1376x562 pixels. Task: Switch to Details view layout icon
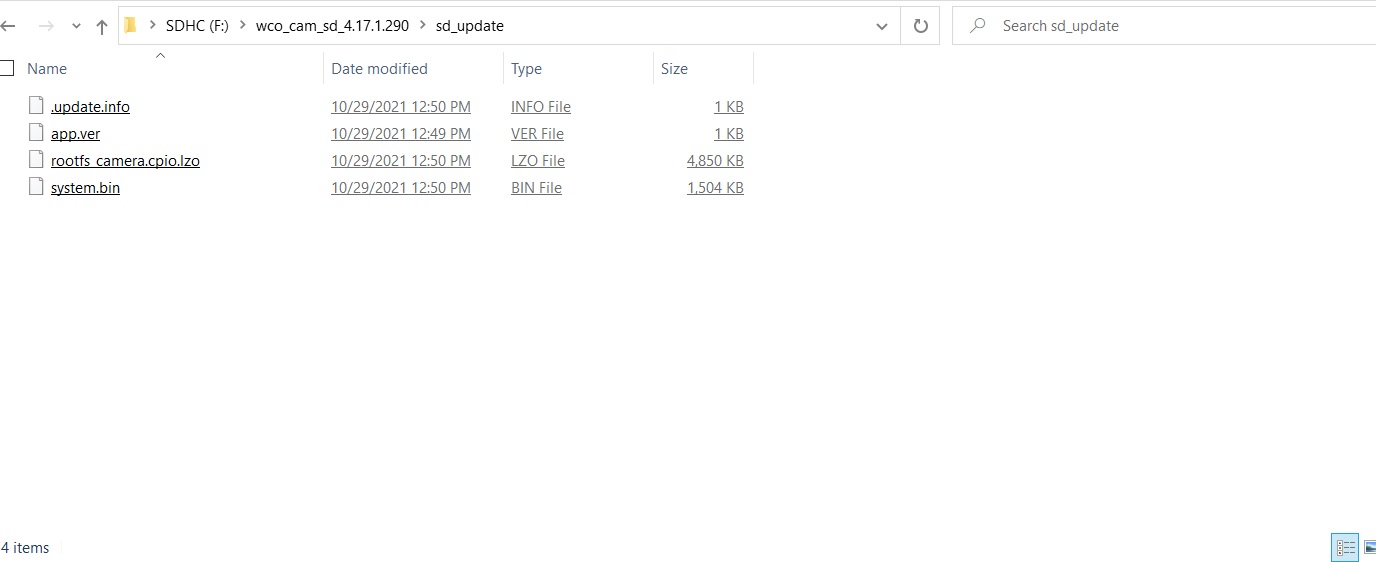[x=1345, y=547]
